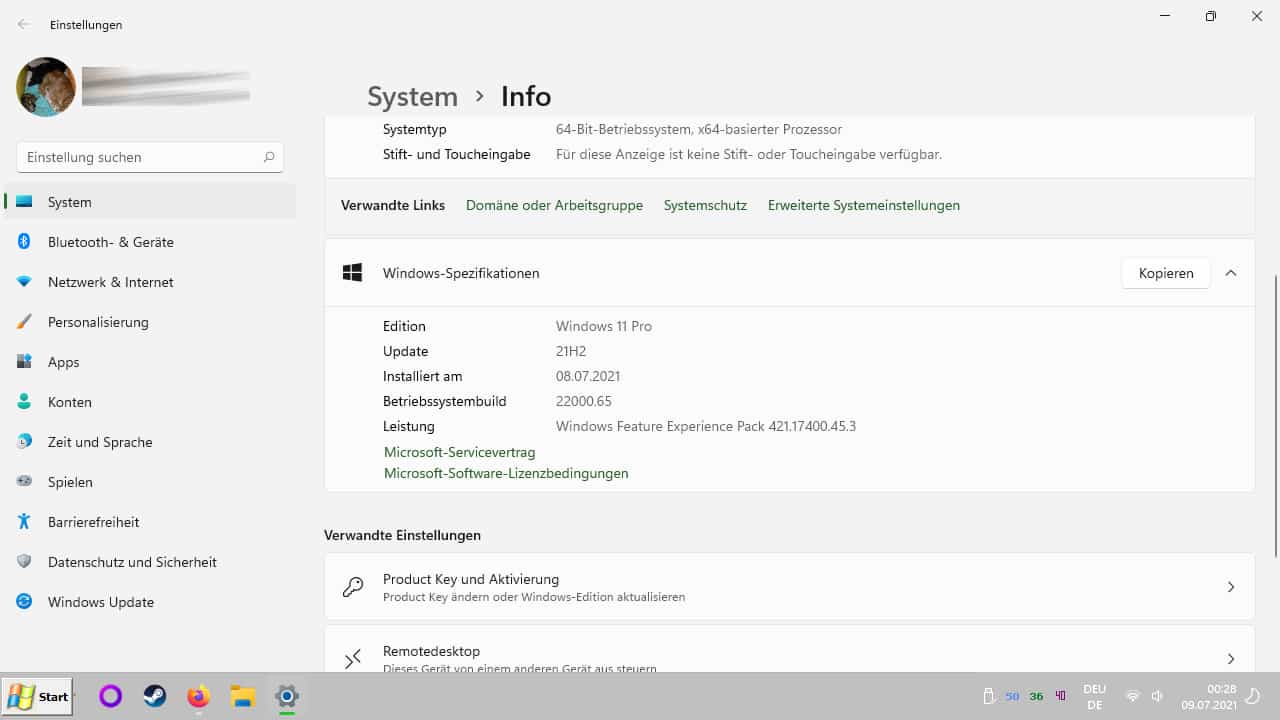Open the 'Domäne oder Arbeitsgruppe' link
The height and width of the screenshot is (720, 1280).
[x=554, y=205]
